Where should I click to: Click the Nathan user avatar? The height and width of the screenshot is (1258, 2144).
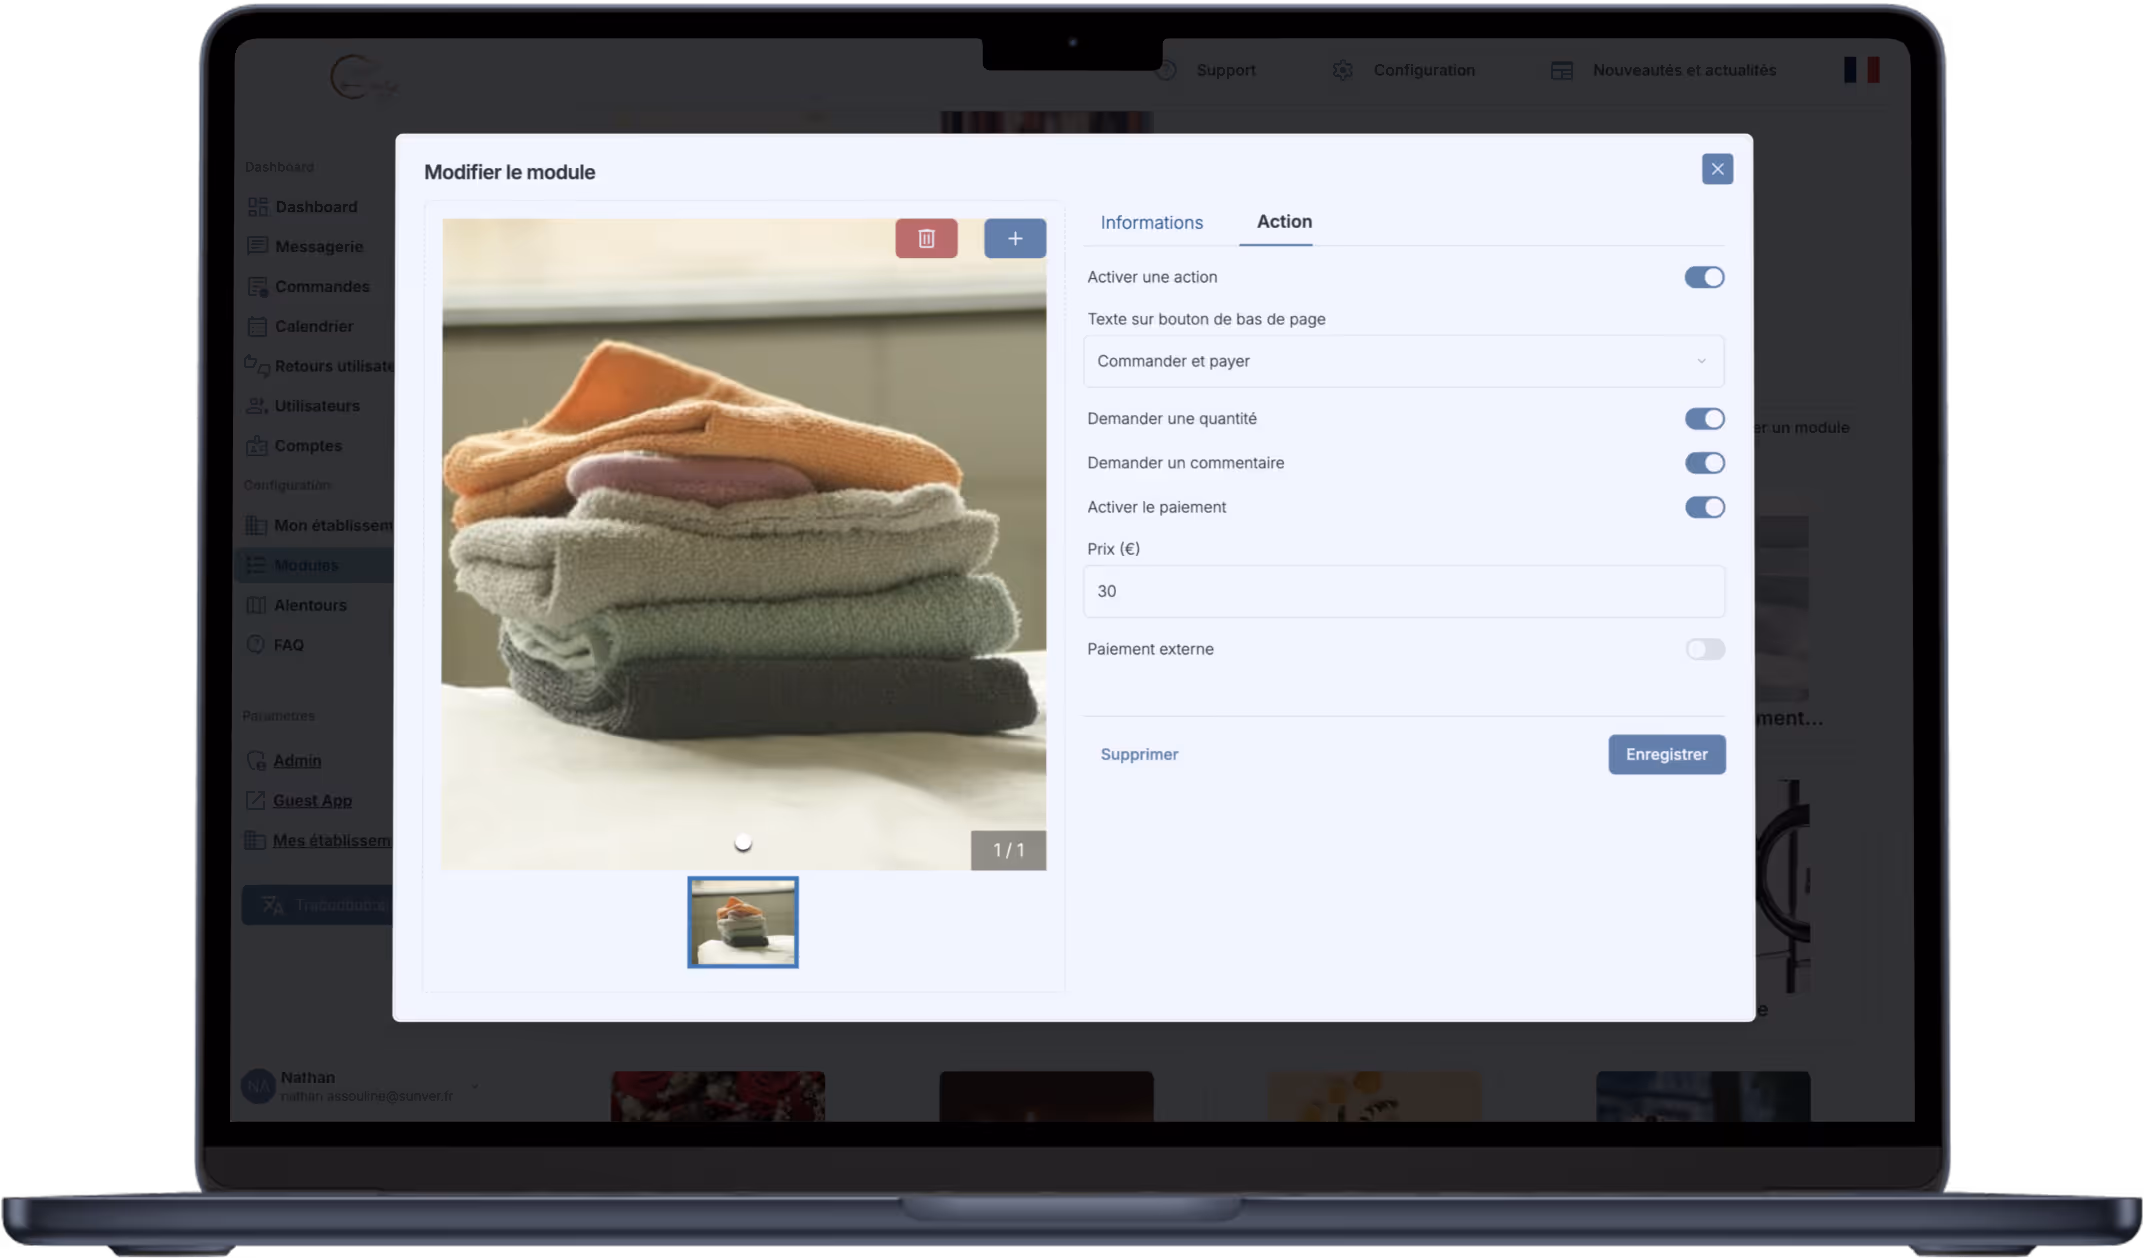pyautogui.click(x=258, y=1086)
